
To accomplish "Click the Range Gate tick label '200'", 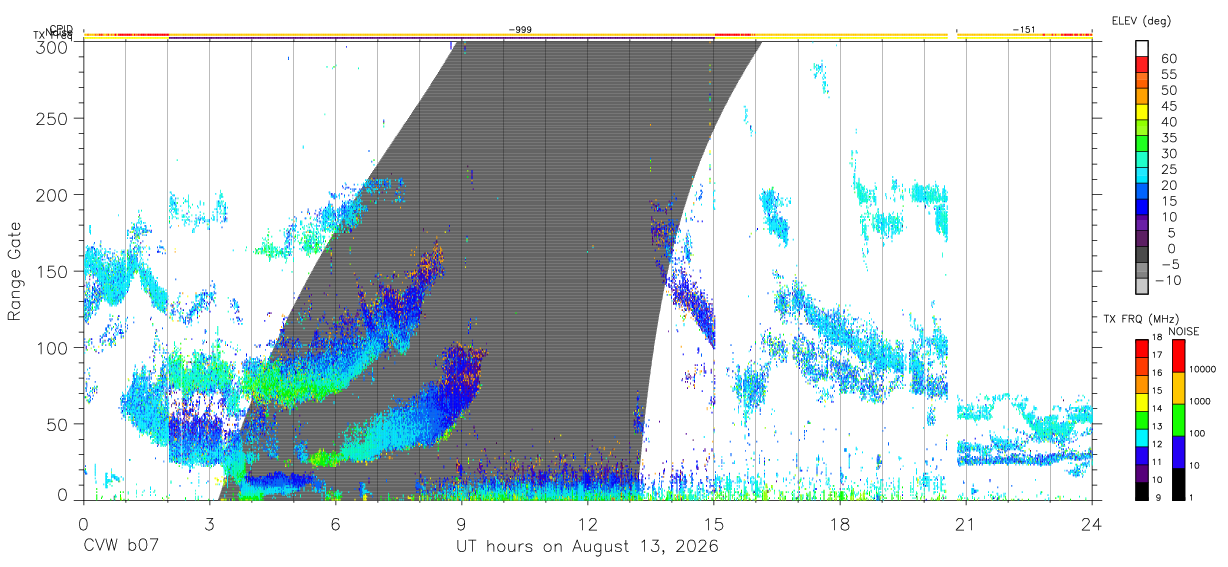I will (x=53, y=195).
